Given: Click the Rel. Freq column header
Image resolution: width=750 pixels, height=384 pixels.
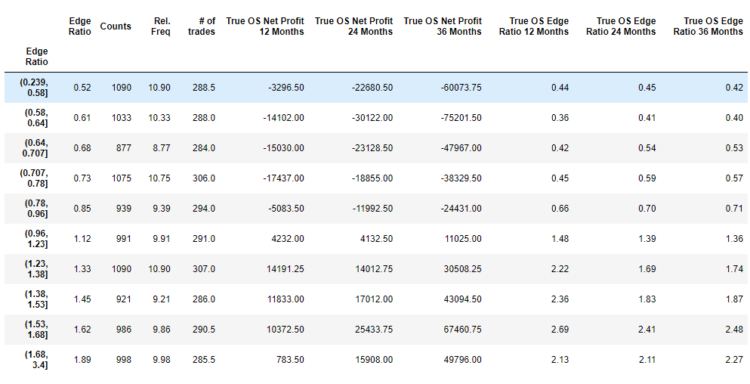Looking at the screenshot, I should (x=160, y=26).
